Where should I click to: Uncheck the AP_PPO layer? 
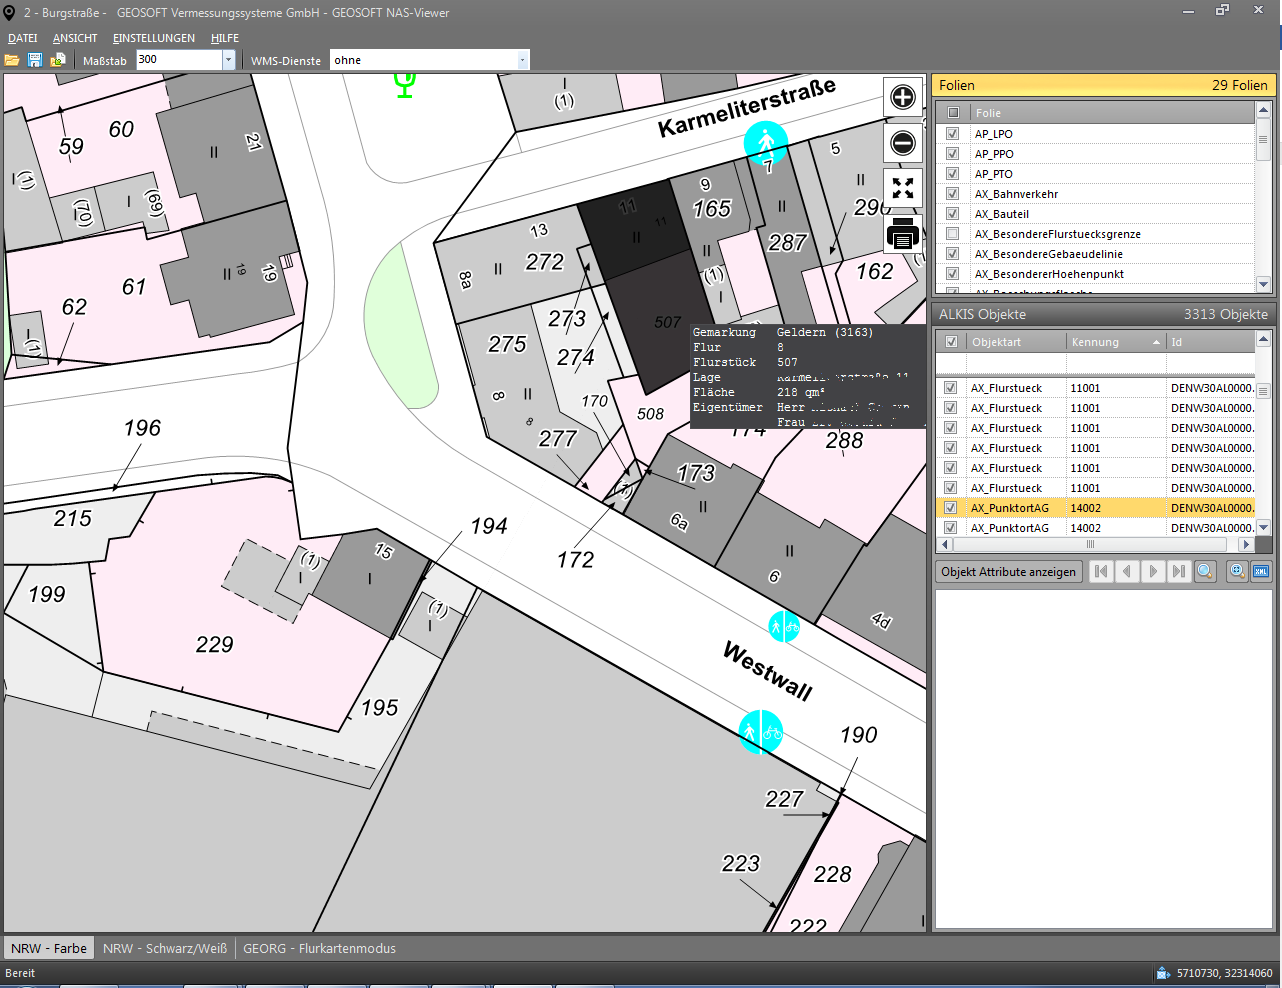click(x=953, y=153)
